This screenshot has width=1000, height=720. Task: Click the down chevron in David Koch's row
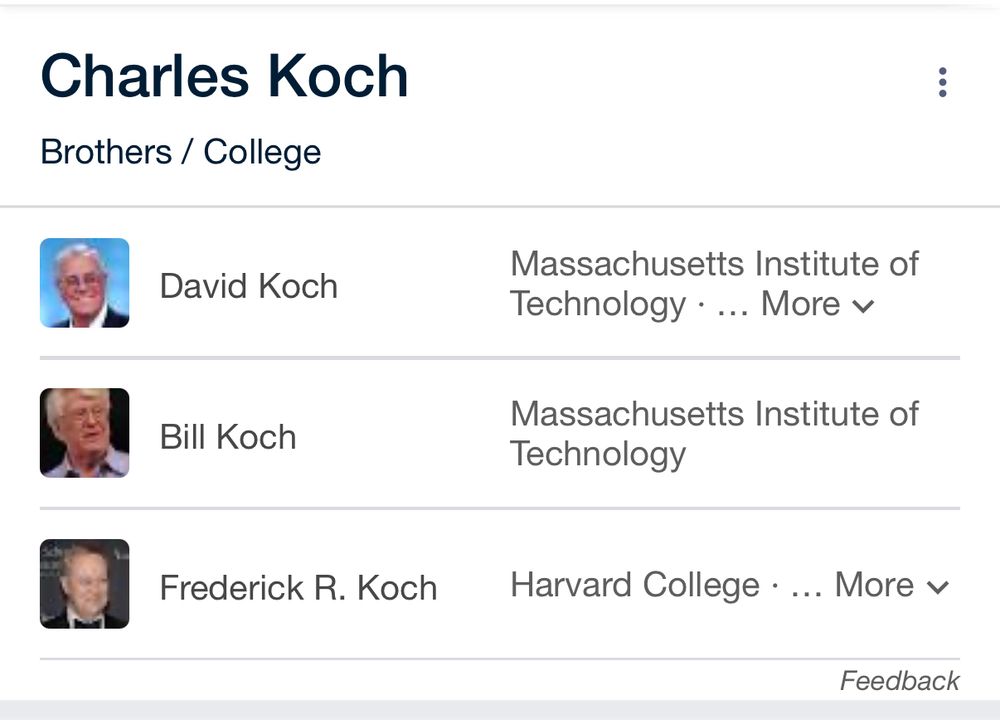pyautogui.click(x=863, y=306)
